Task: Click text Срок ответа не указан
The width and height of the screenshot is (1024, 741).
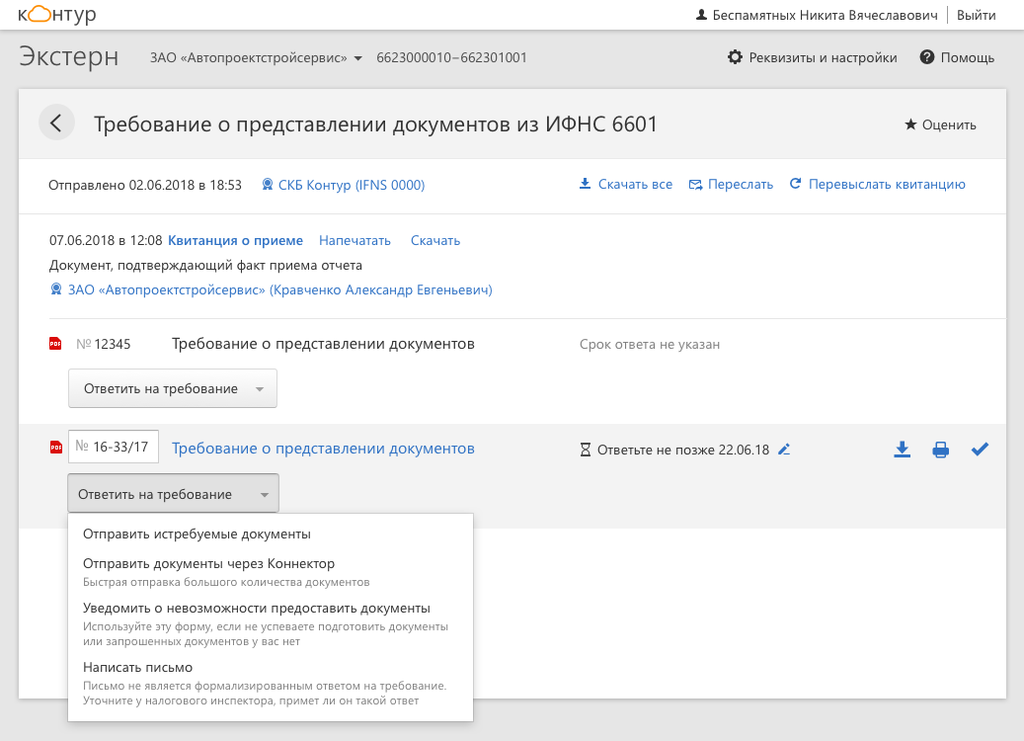Action: coord(649,345)
